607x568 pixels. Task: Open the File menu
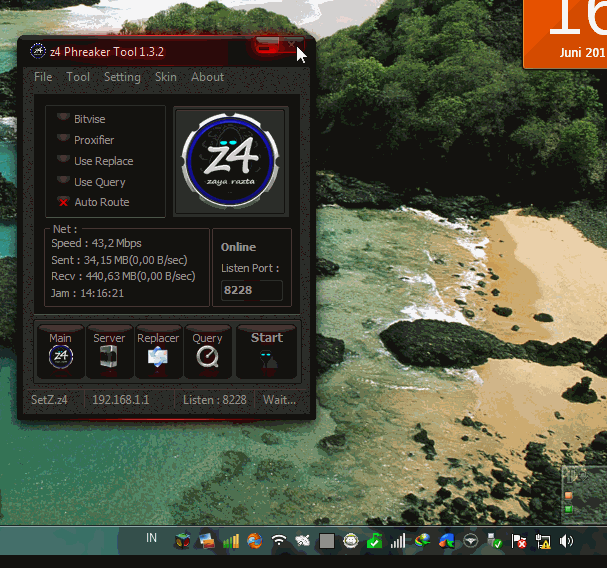click(43, 77)
